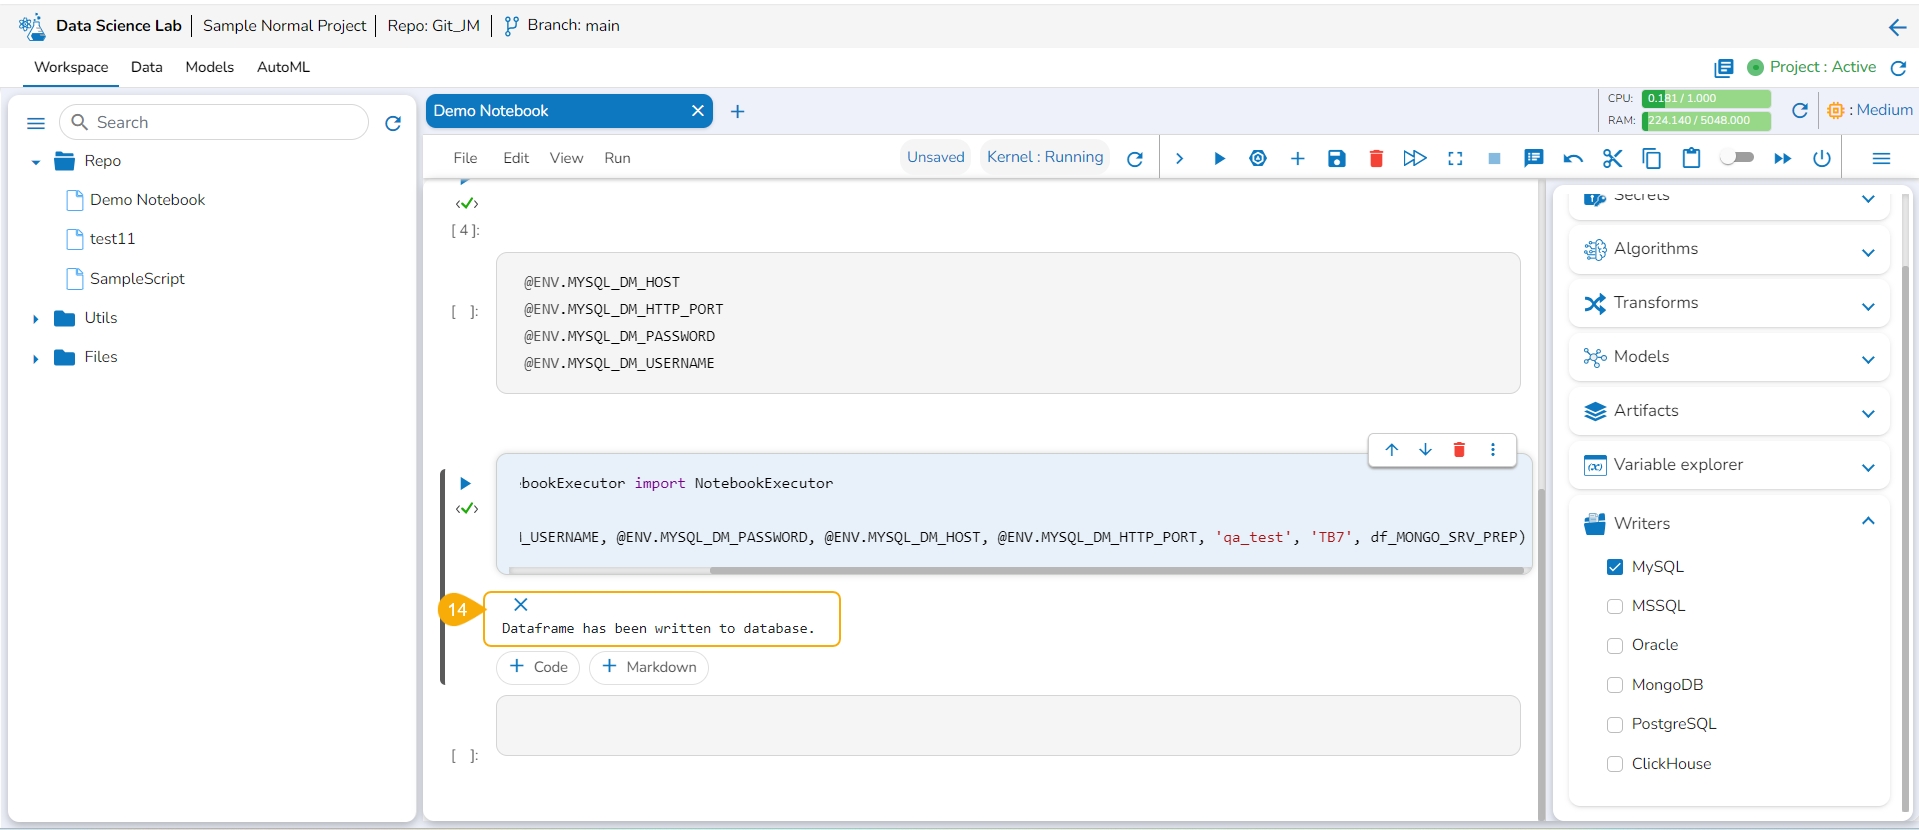Add a new Code cell
This screenshot has height=830, width=1919.
tap(538, 667)
